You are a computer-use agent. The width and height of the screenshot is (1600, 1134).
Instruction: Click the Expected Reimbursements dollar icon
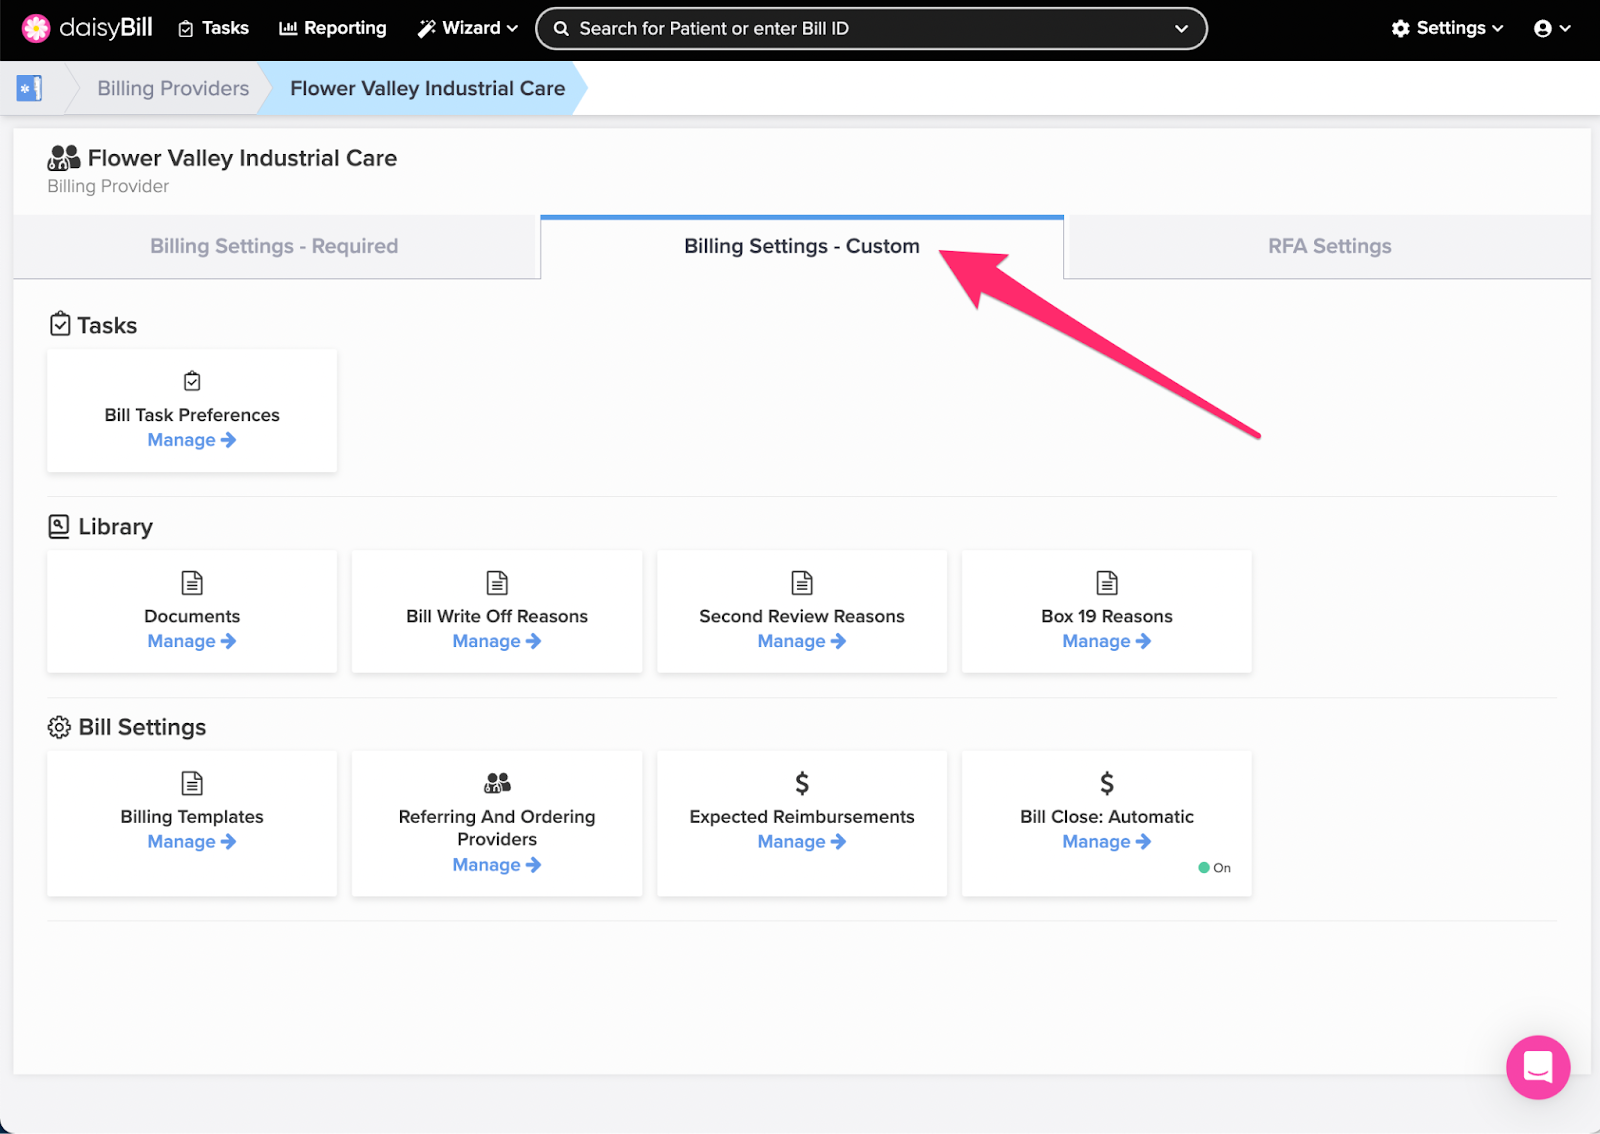point(802,783)
